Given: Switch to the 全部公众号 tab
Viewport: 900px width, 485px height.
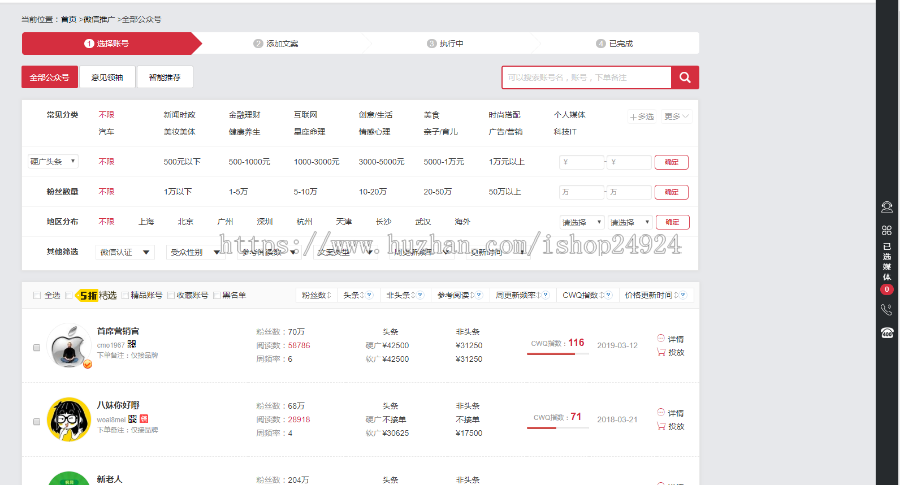Looking at the screenshot, I should tap(49, 77).
